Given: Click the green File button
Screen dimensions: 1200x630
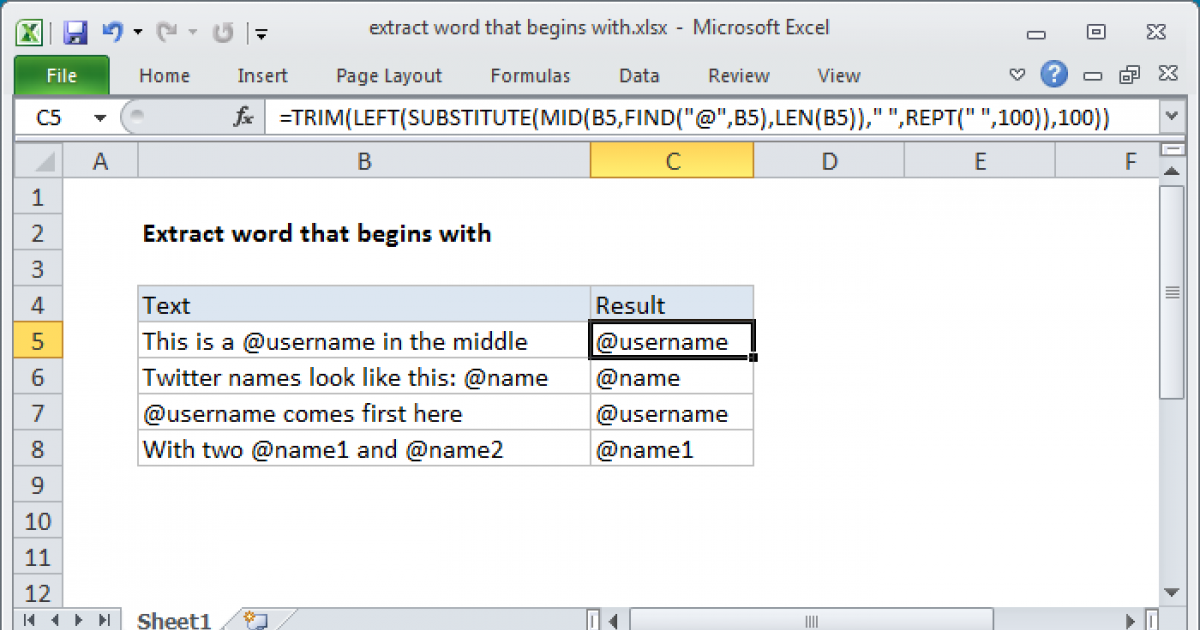Looking at the screenshot, I should pyautogui.click(x=61, y=76).
